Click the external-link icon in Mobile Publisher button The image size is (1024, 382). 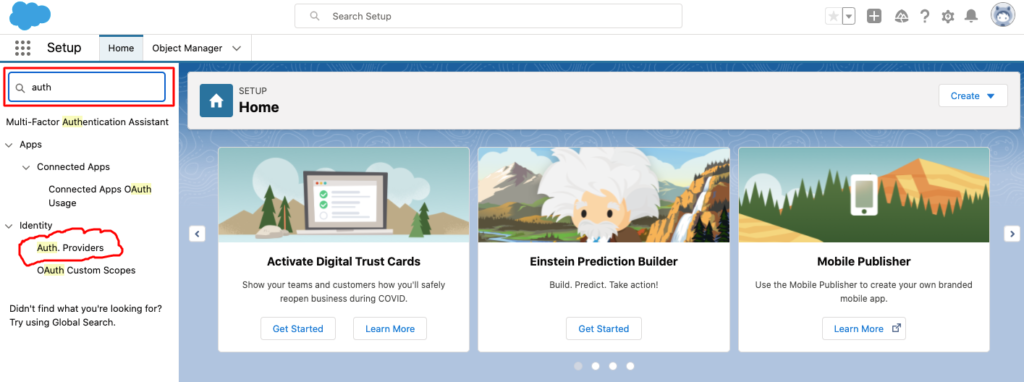point(896,328)
